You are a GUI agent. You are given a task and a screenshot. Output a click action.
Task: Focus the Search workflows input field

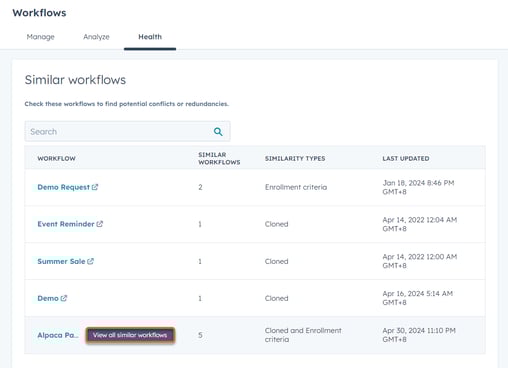pyautogui.click(x=127, y=132)
